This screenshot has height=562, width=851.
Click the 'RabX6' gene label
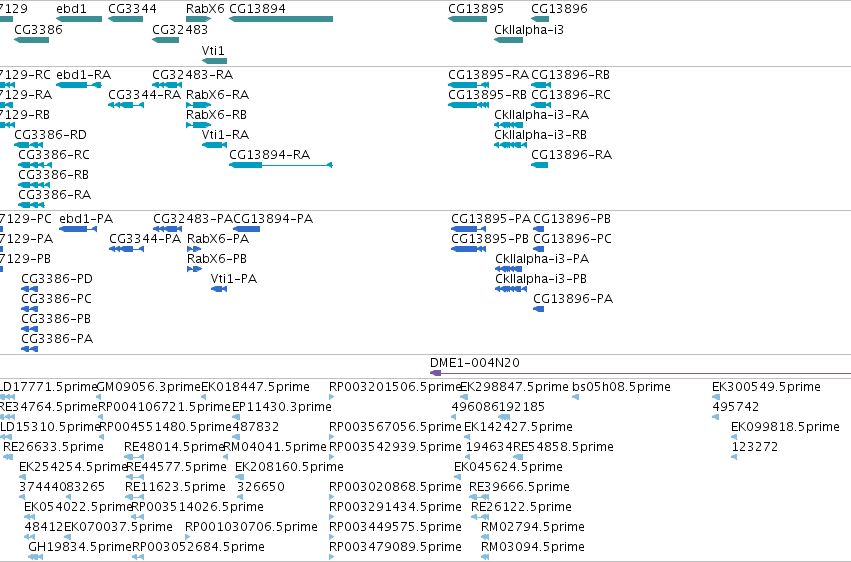[205, 9]
